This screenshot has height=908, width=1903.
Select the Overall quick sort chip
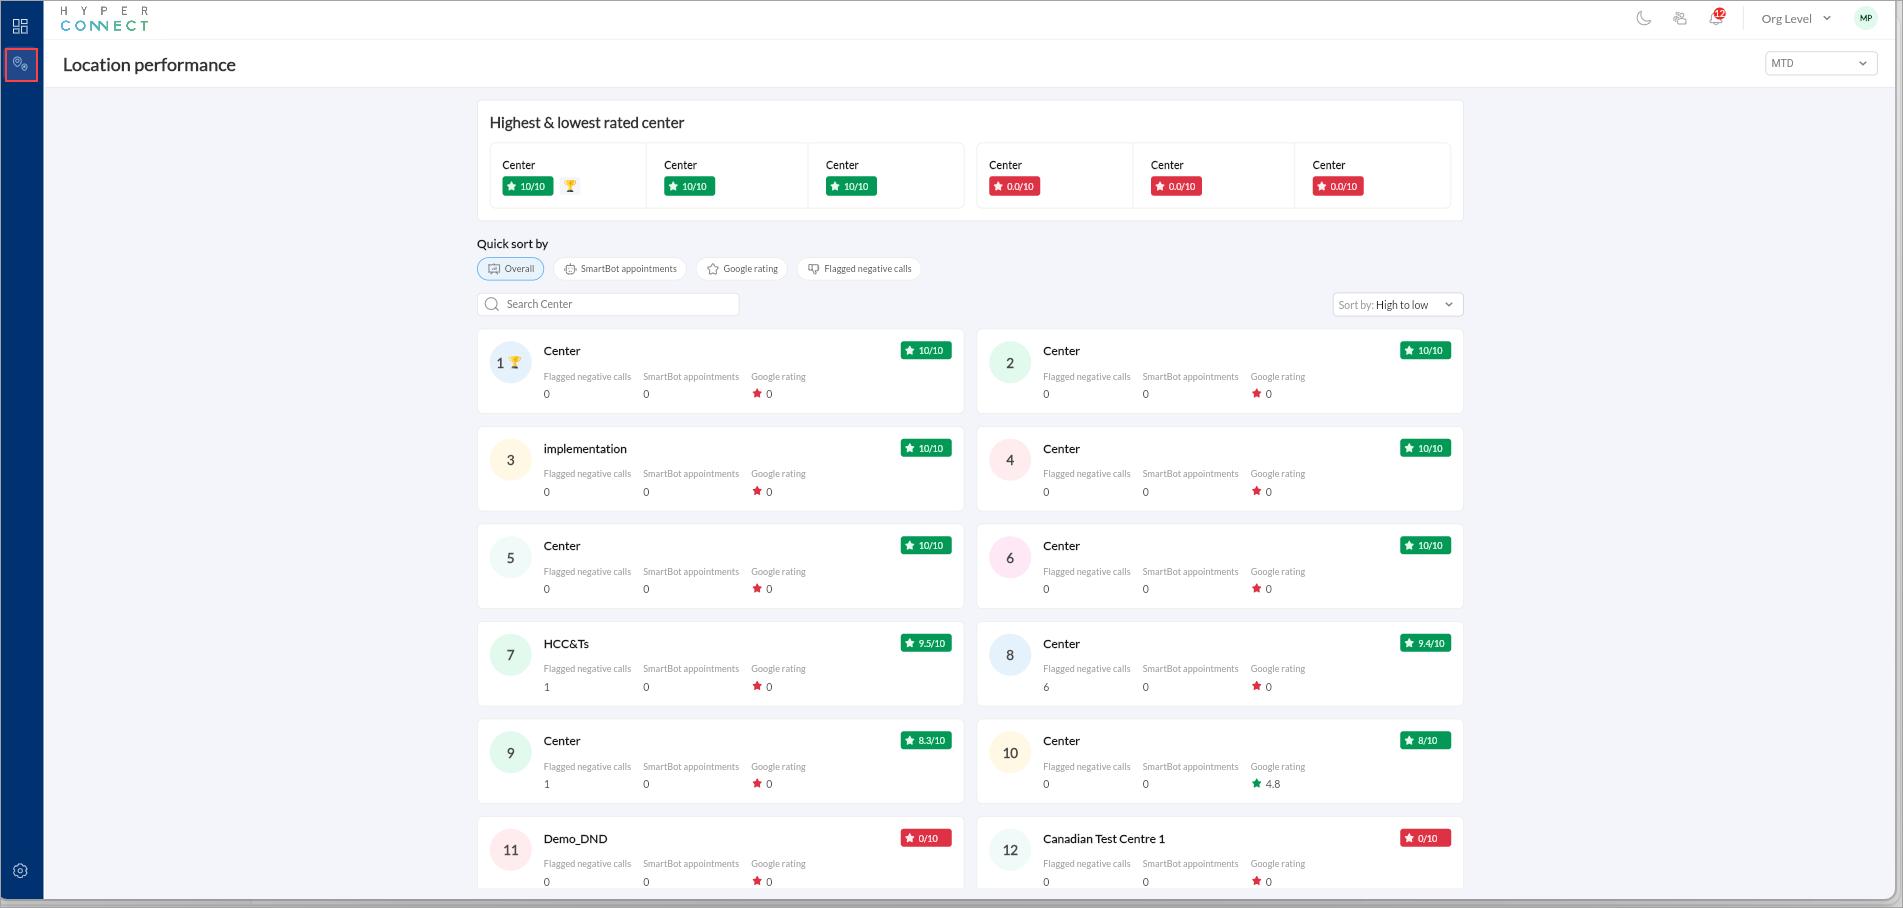click(510, 268)
